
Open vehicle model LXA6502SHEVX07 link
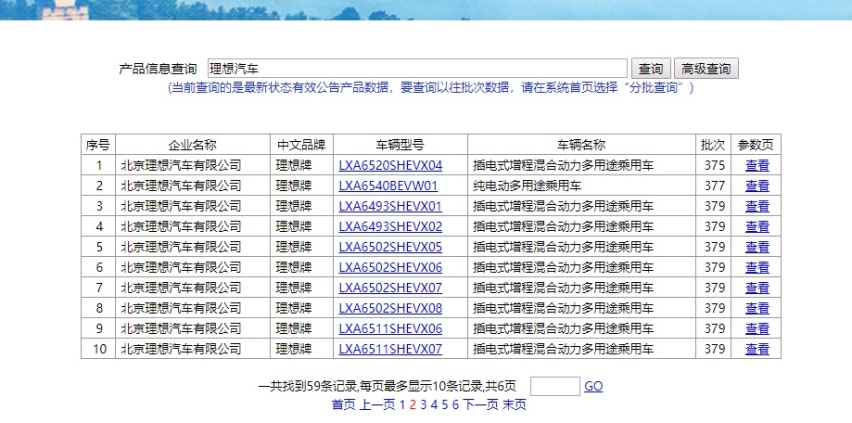click(390, 288)
